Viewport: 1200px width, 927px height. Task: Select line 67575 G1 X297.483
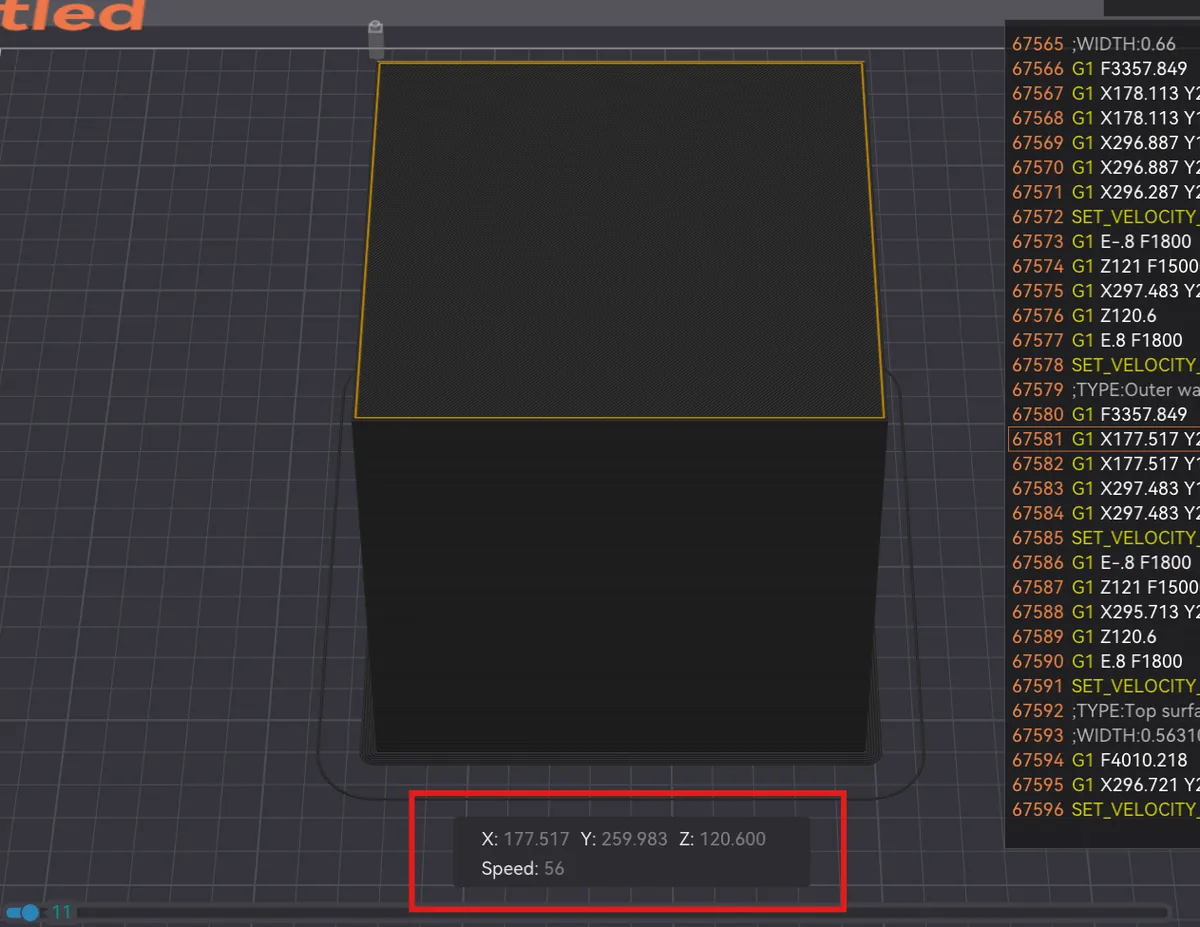(x=1104, y=291)
